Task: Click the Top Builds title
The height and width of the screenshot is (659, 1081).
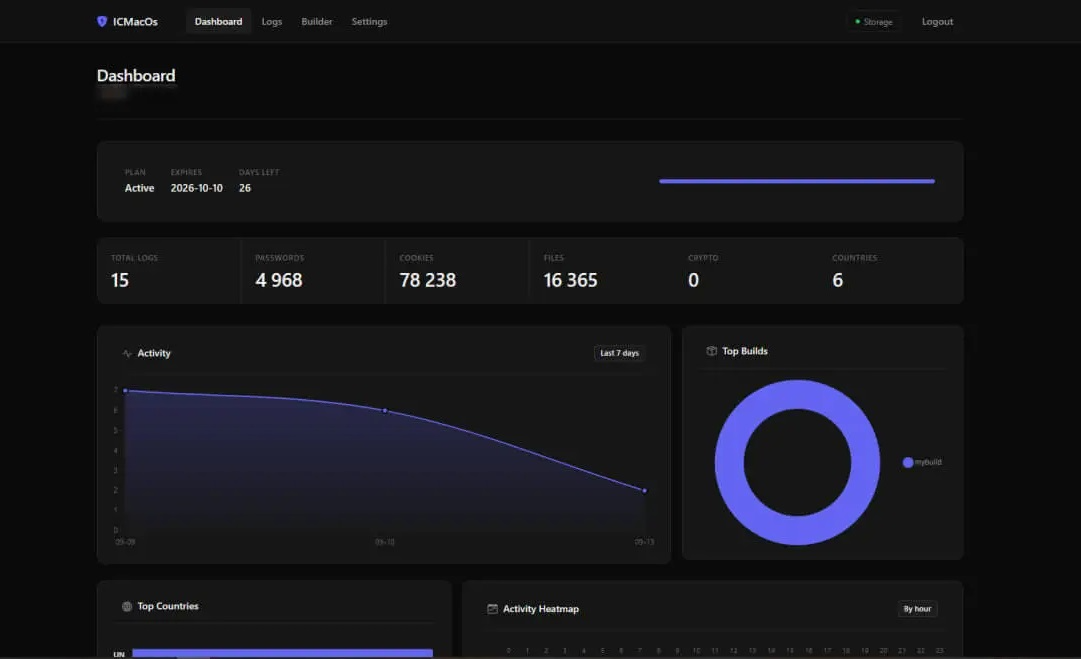Action: point(745,351)
